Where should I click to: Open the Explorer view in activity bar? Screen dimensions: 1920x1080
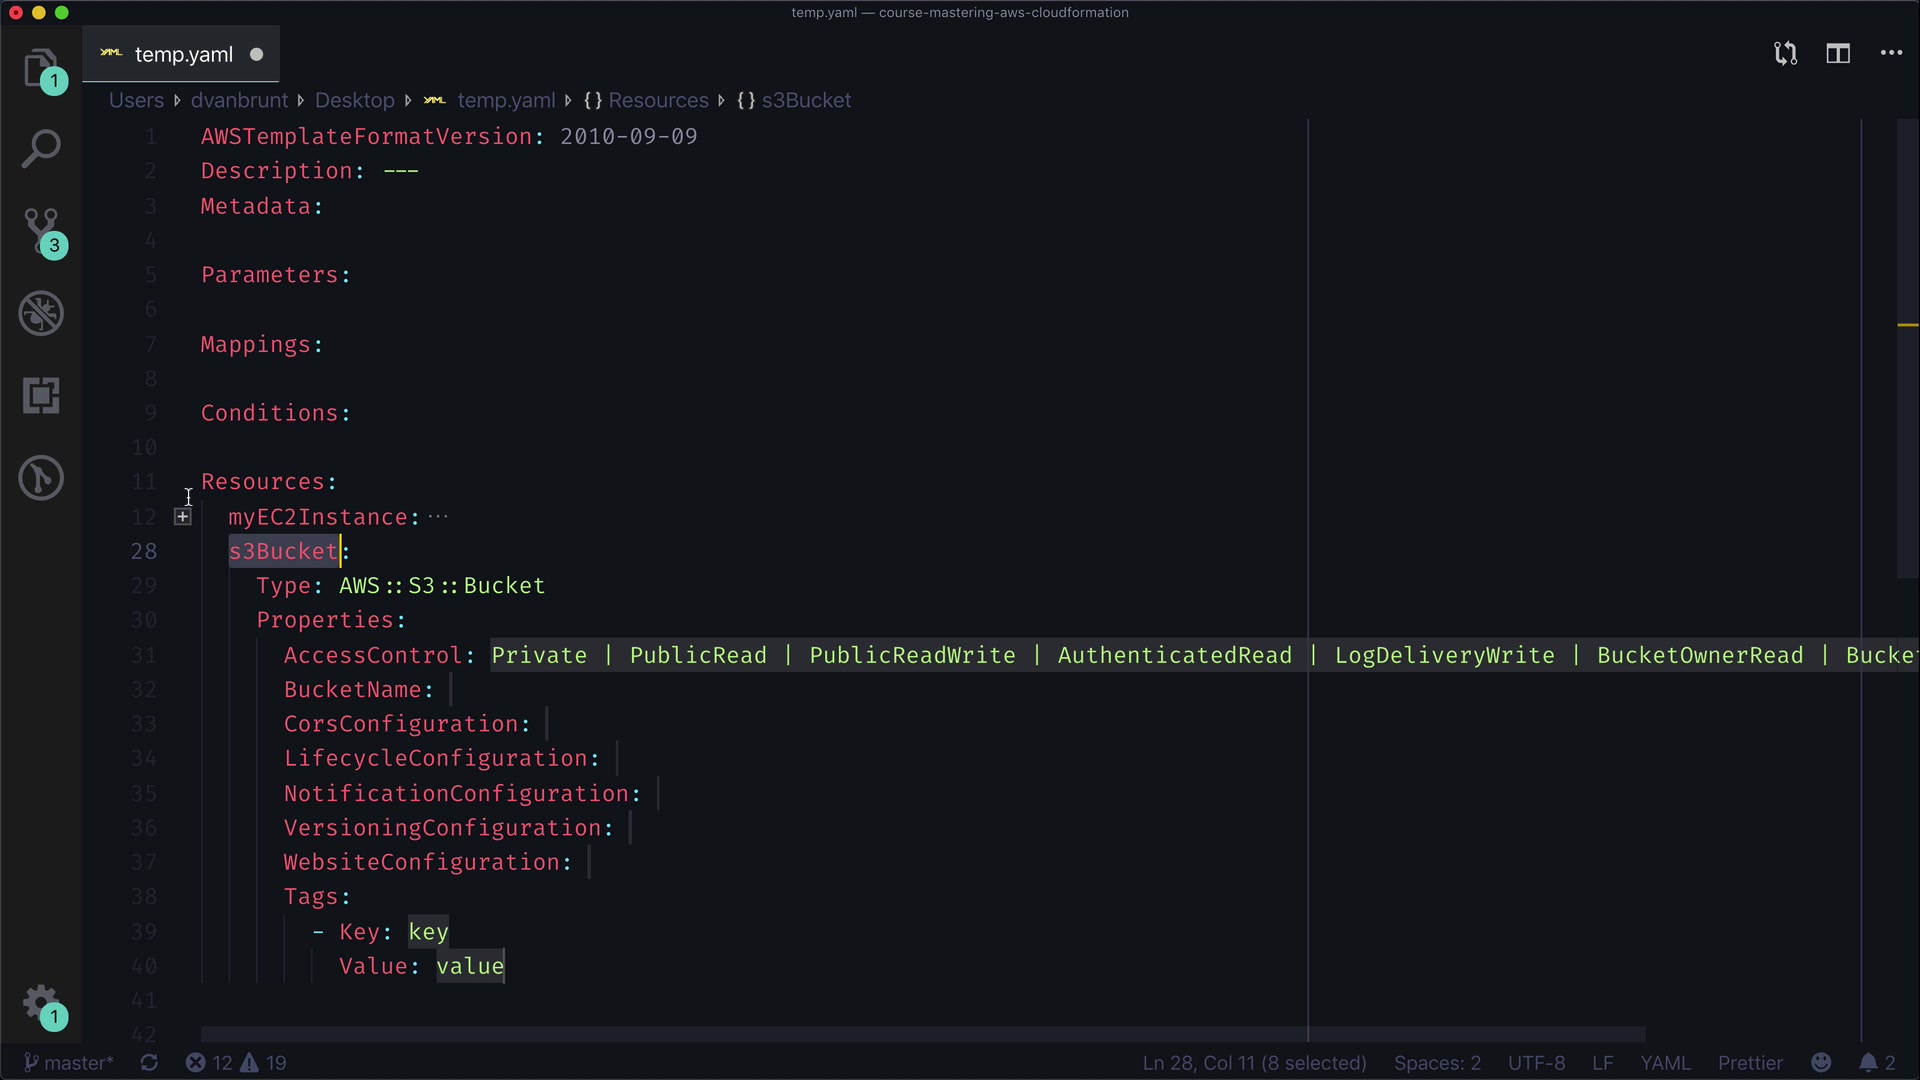coord(41,69)
